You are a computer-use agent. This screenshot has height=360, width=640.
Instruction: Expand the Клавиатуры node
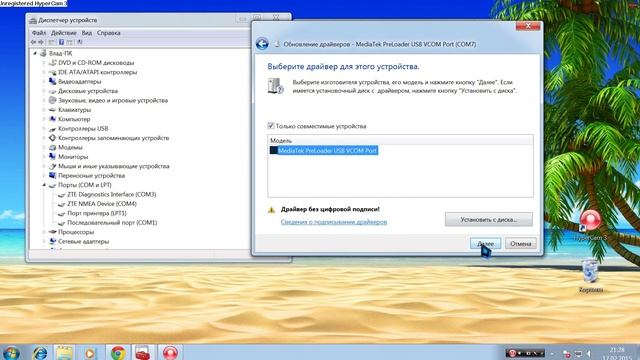coord(44,109)
